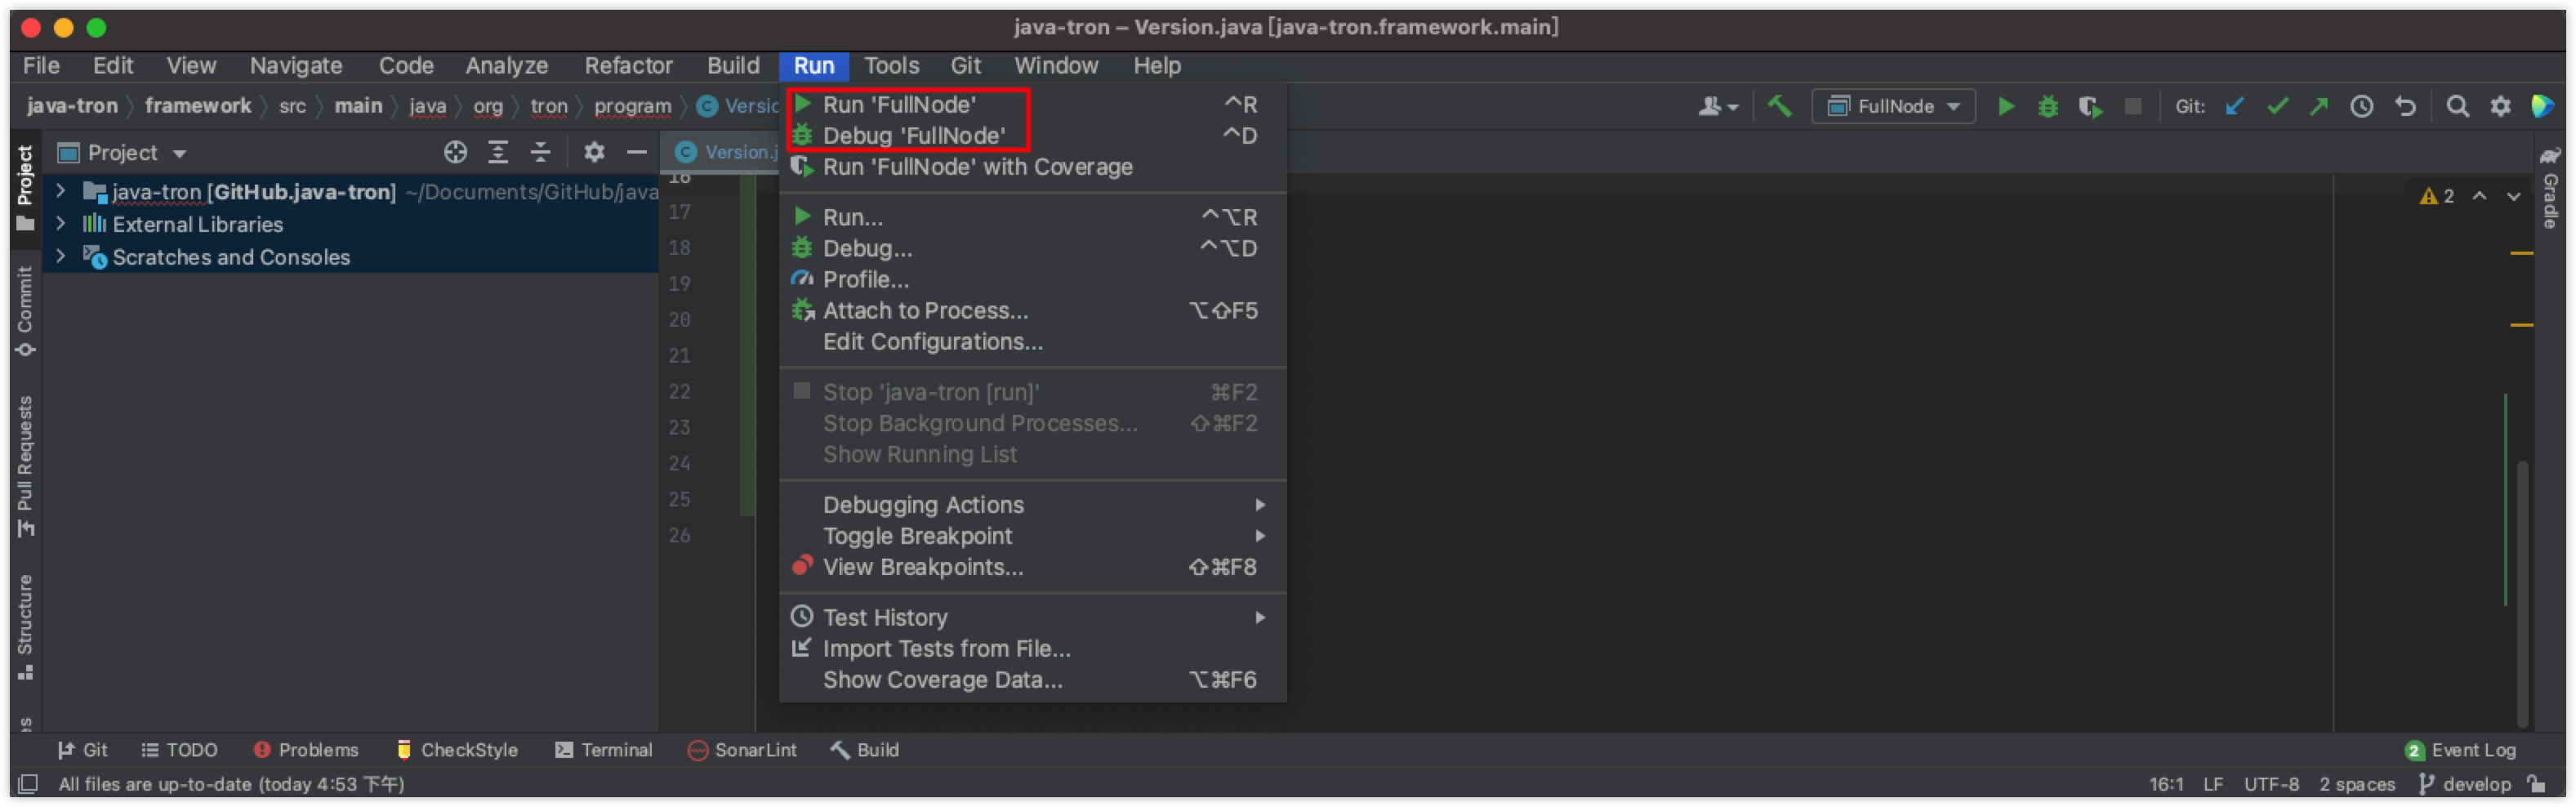Click the editor vertical scrollbar

click(x=2522, y=592)
